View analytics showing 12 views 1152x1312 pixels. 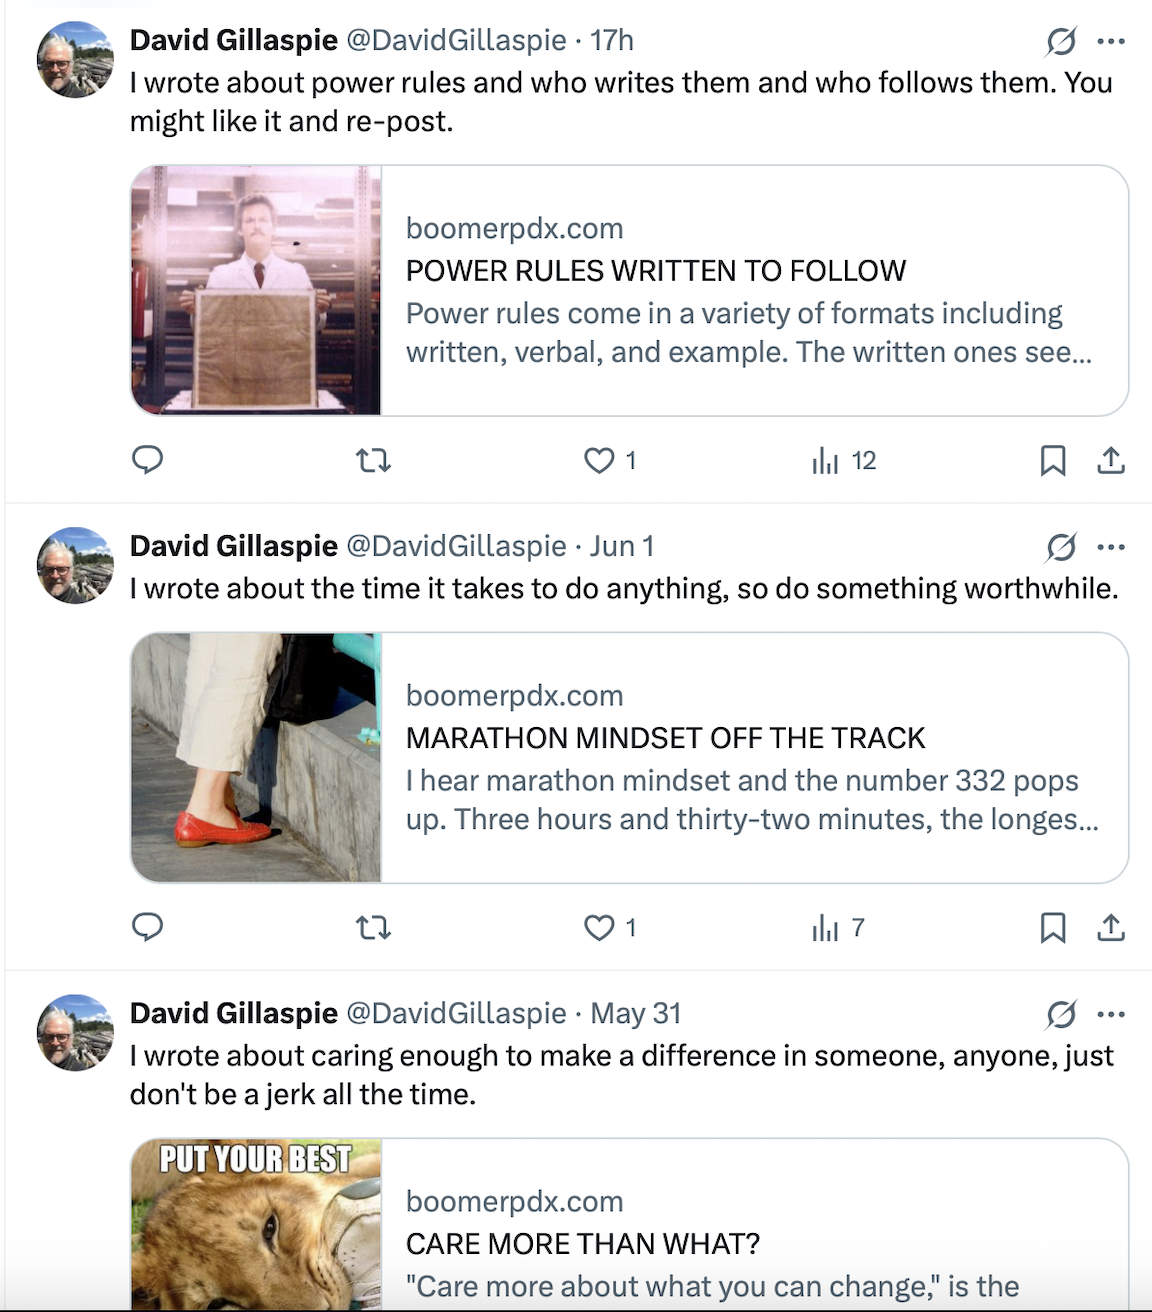(844, 461)
